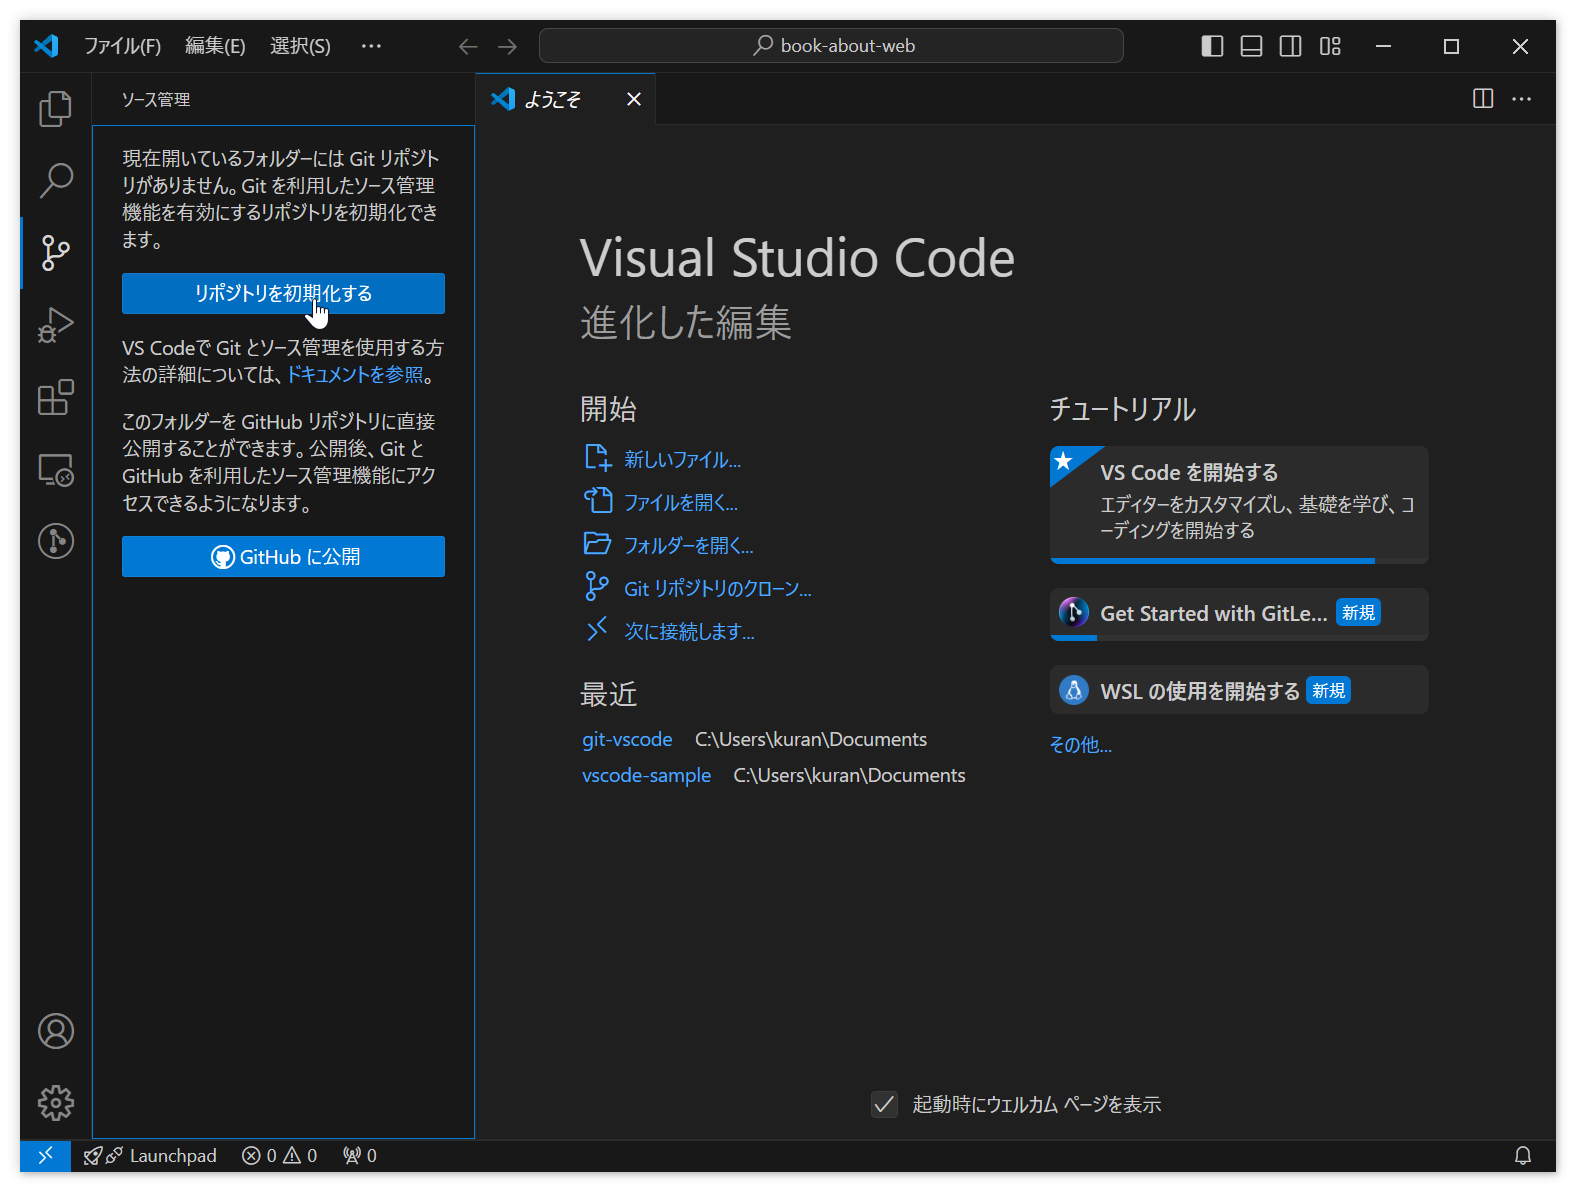Image resolution: width=1576 pixels, height=1192 pixels.
Task: Open recent folder git-vscode
Action: [627, 740]
